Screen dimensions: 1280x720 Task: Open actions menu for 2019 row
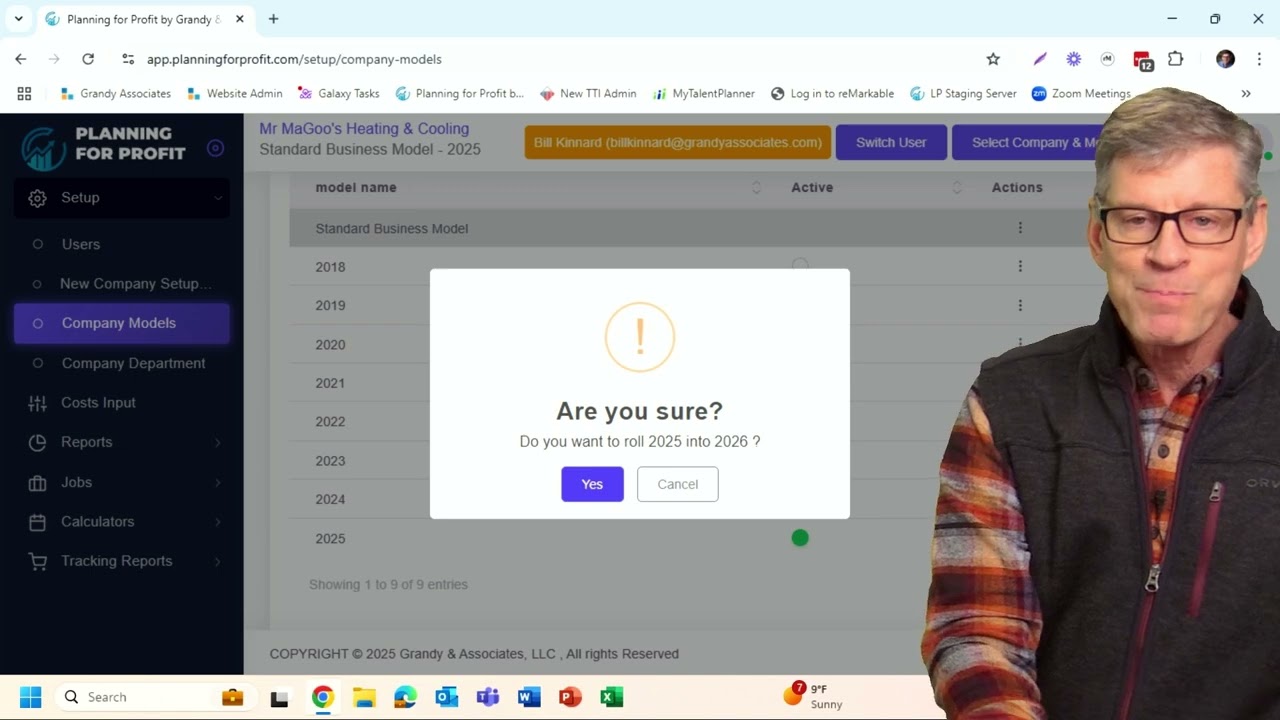(x=1020, y=305)
